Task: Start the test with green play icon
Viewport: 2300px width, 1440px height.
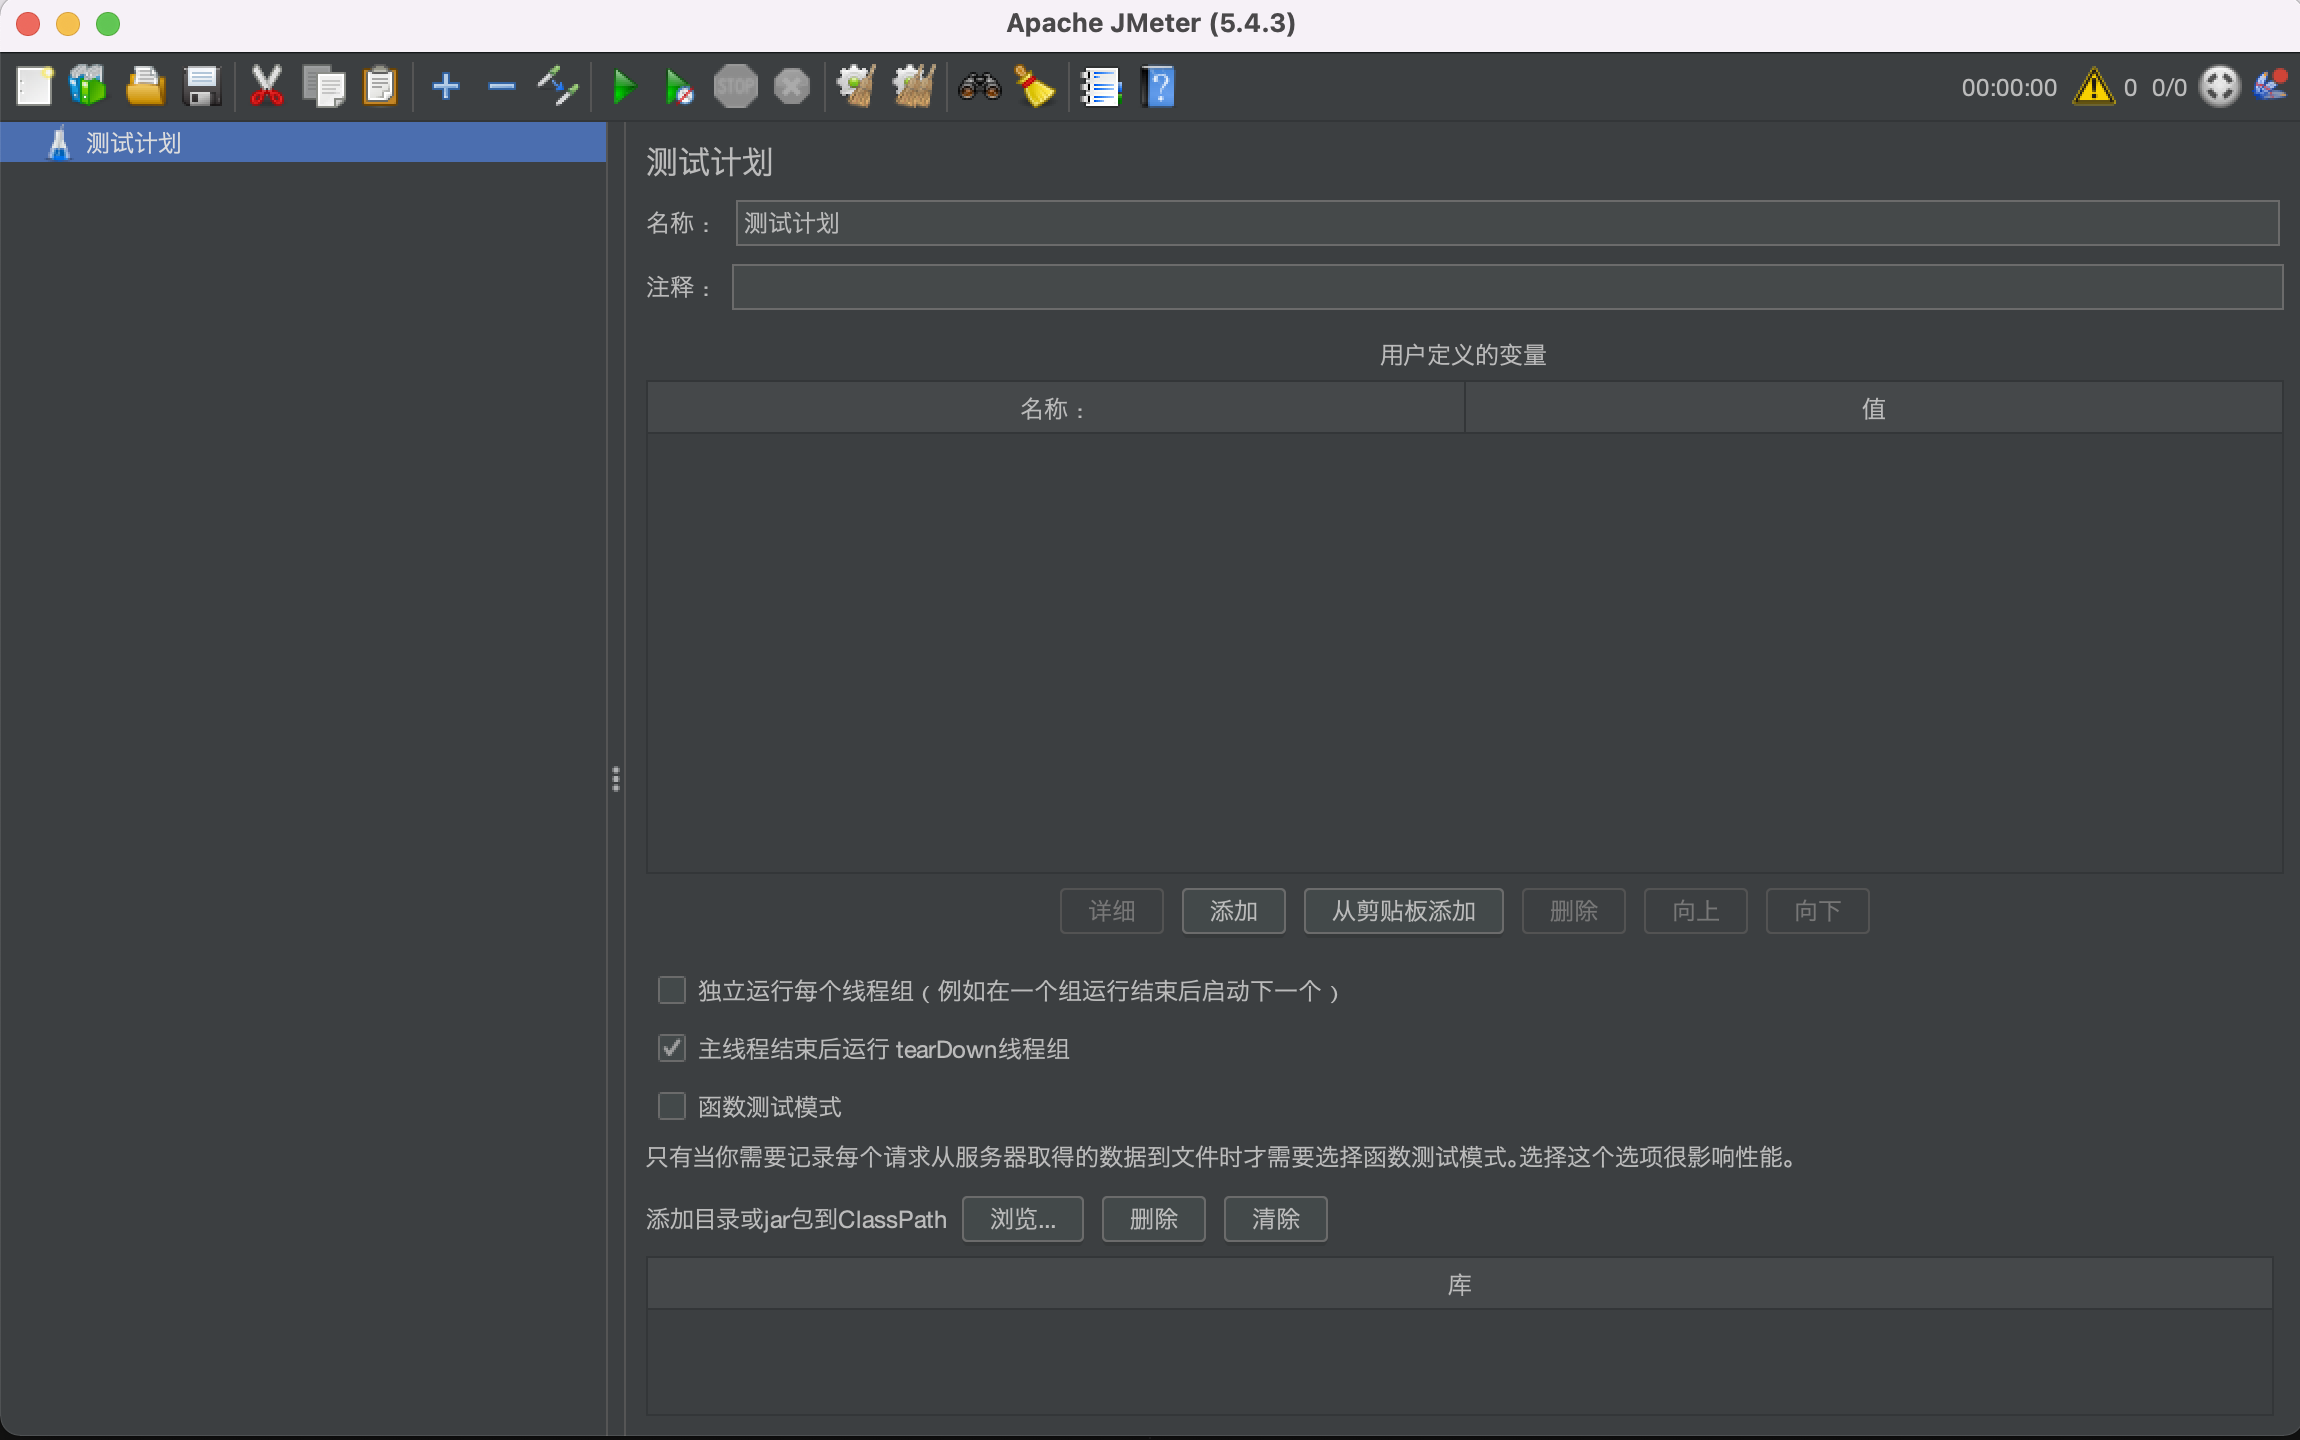Action: pyautogui.click(x=624, y=87)
